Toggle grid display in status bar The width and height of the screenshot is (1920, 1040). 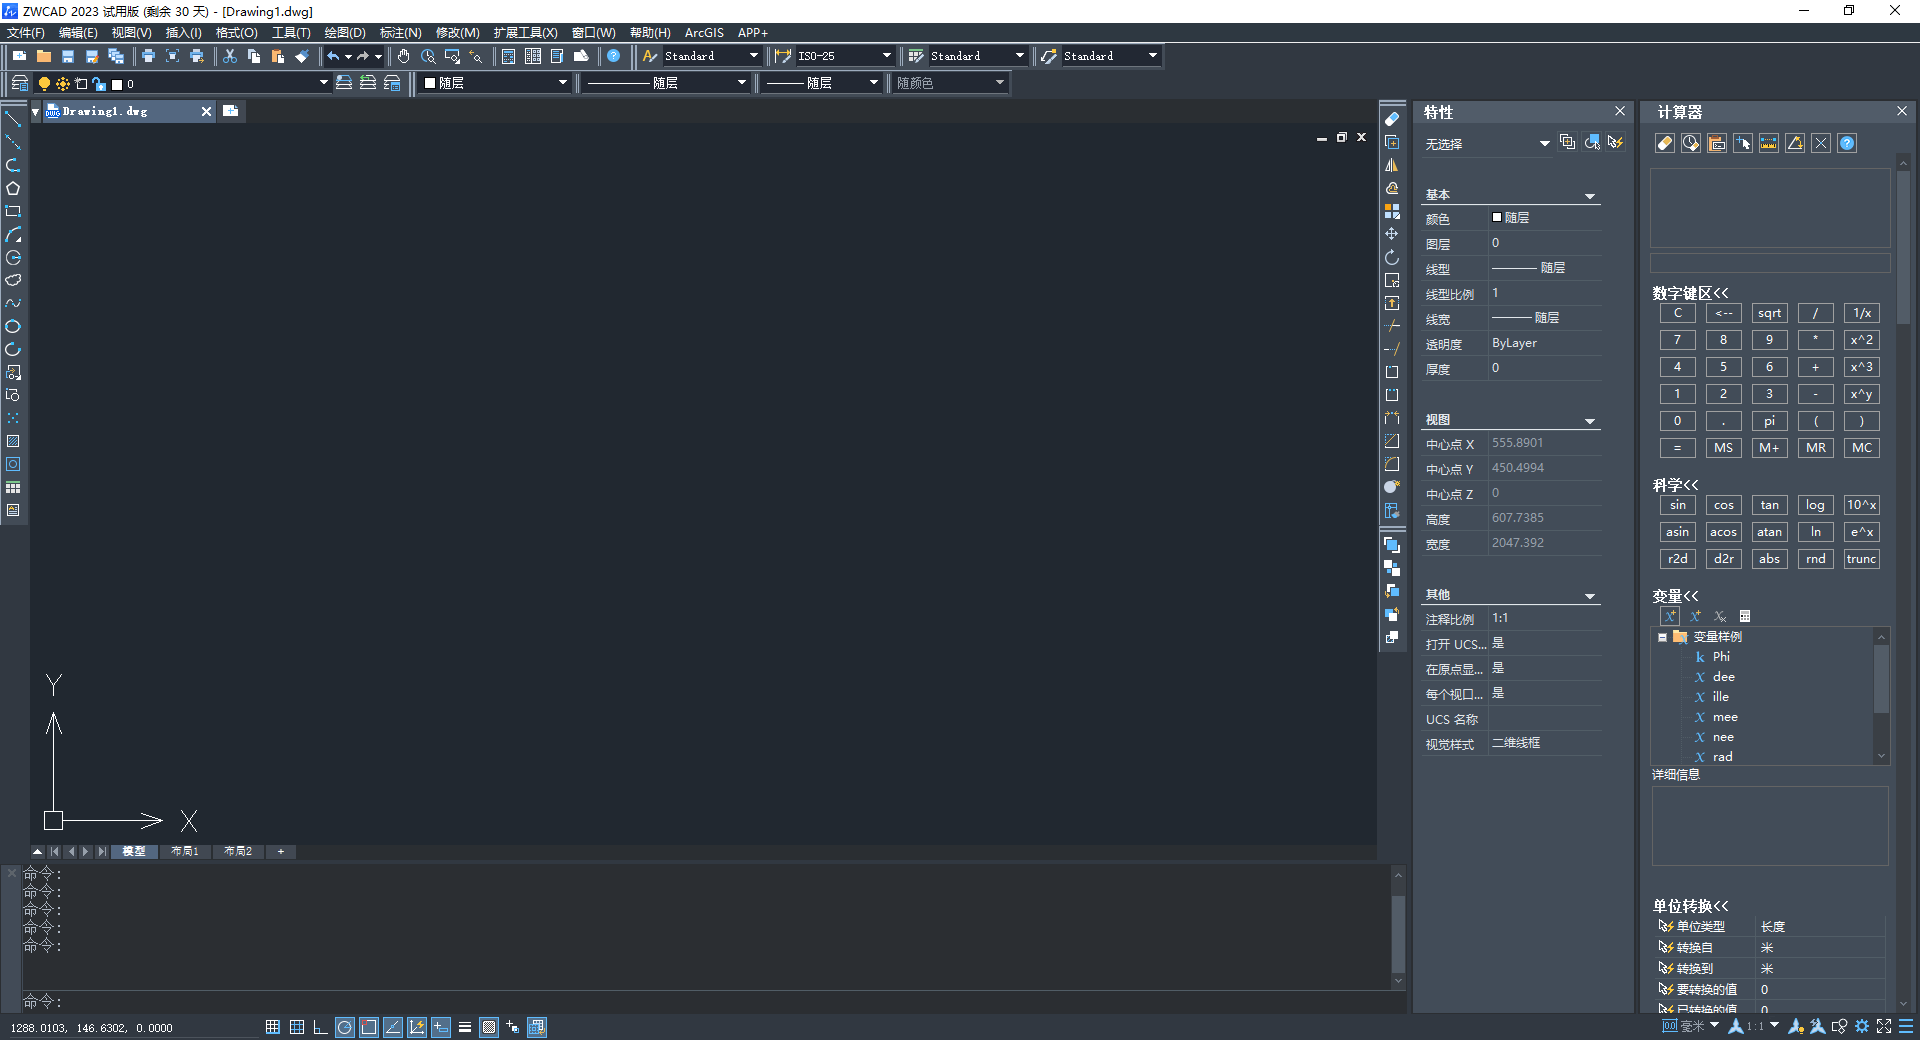click(297, 1027)
